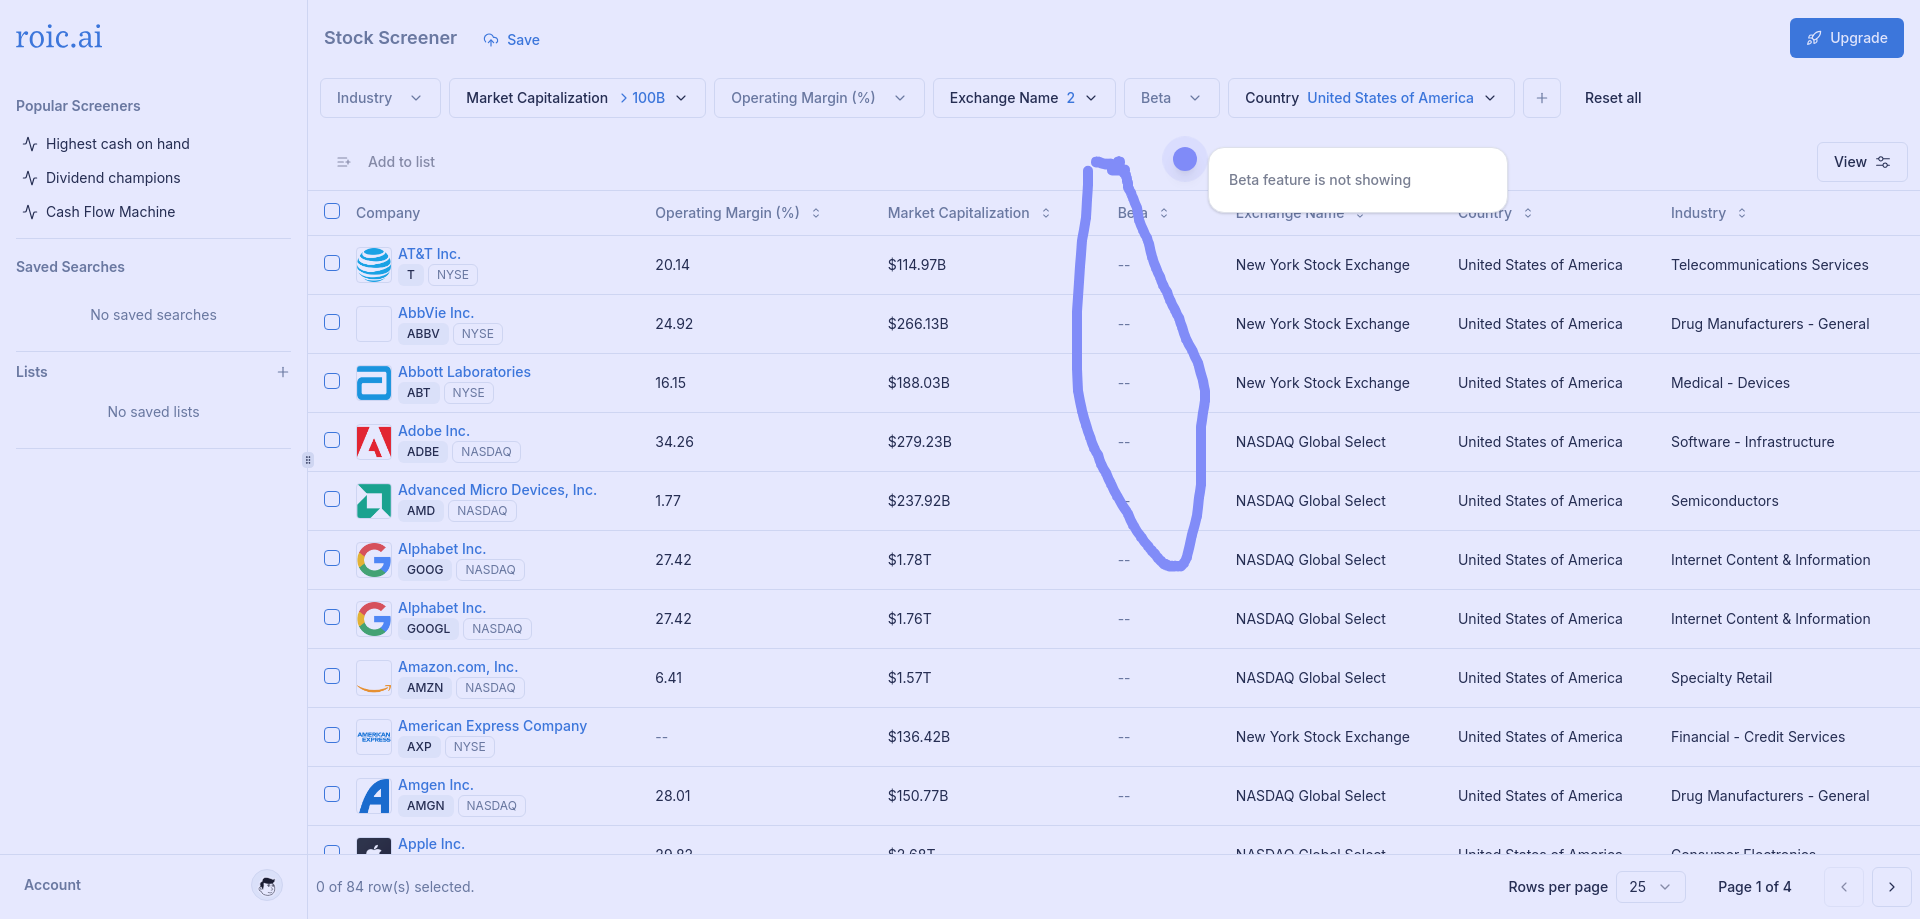Viewport: 1920px width, 919px height.
Task: Click the Adobe logo icon
Action: click(x=374, y=442)
